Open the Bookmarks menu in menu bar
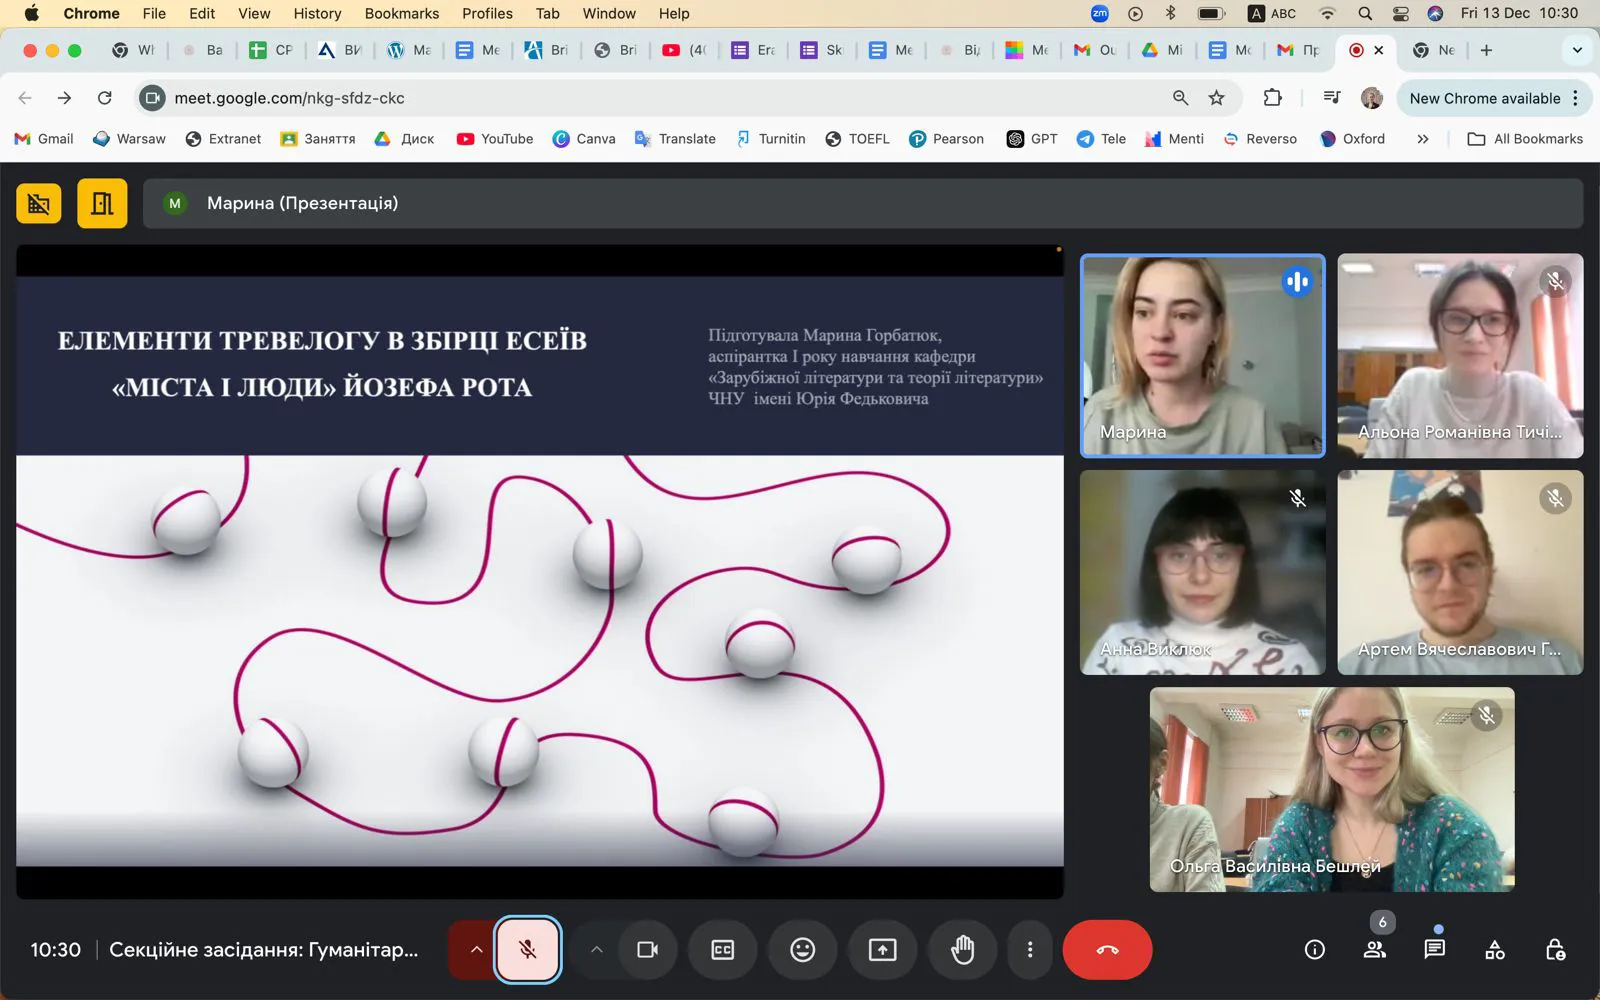The image size is (1600, 1000). (x=401, y=13)
